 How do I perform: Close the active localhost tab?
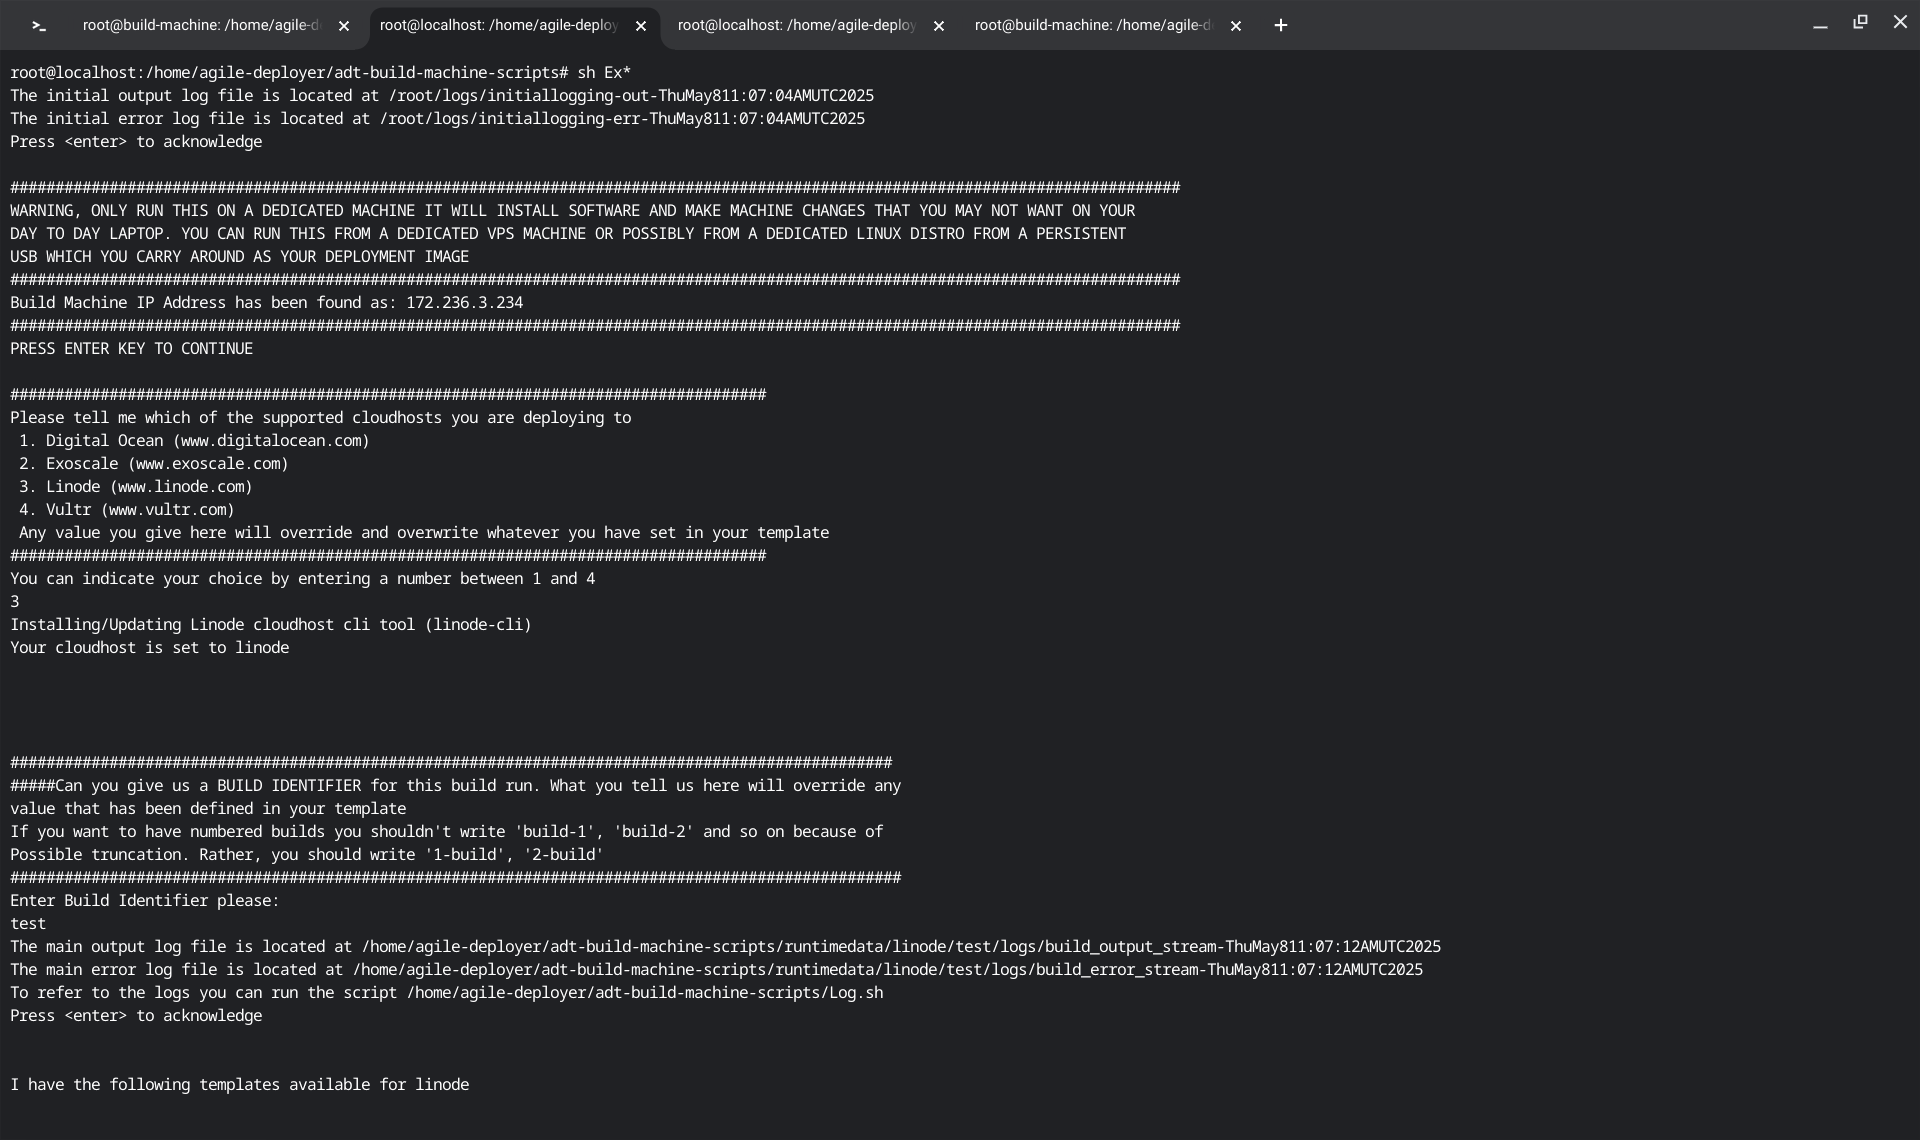coord(641,27)
